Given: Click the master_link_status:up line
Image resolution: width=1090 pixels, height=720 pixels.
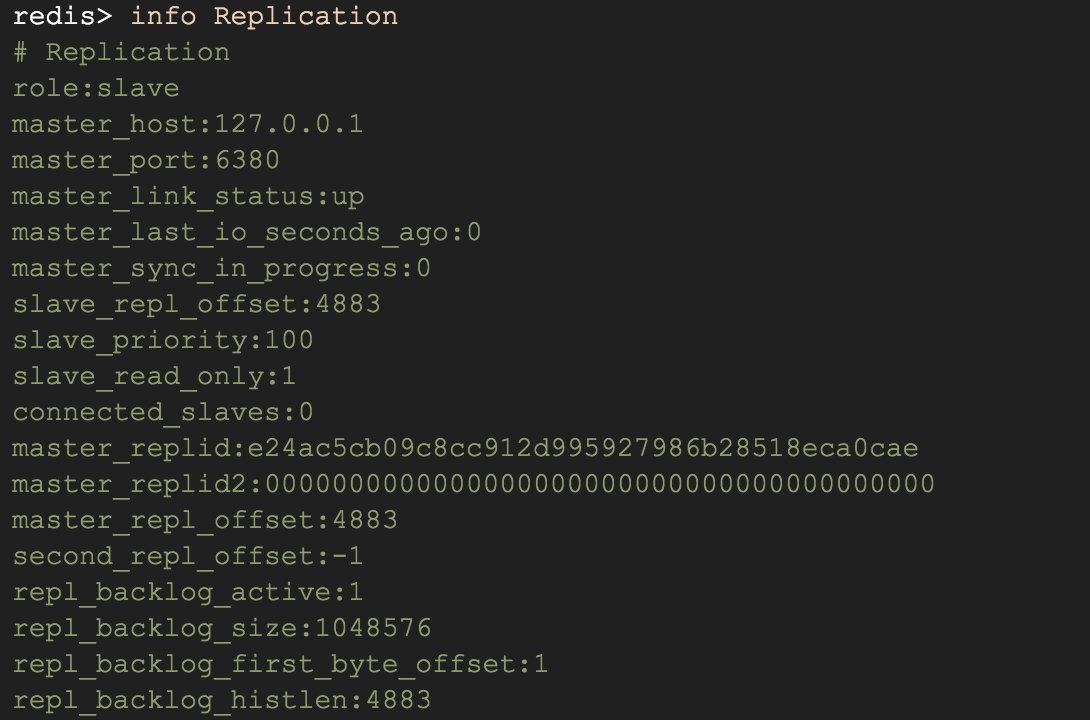Looking at the screenshot, I should point(188,196).
